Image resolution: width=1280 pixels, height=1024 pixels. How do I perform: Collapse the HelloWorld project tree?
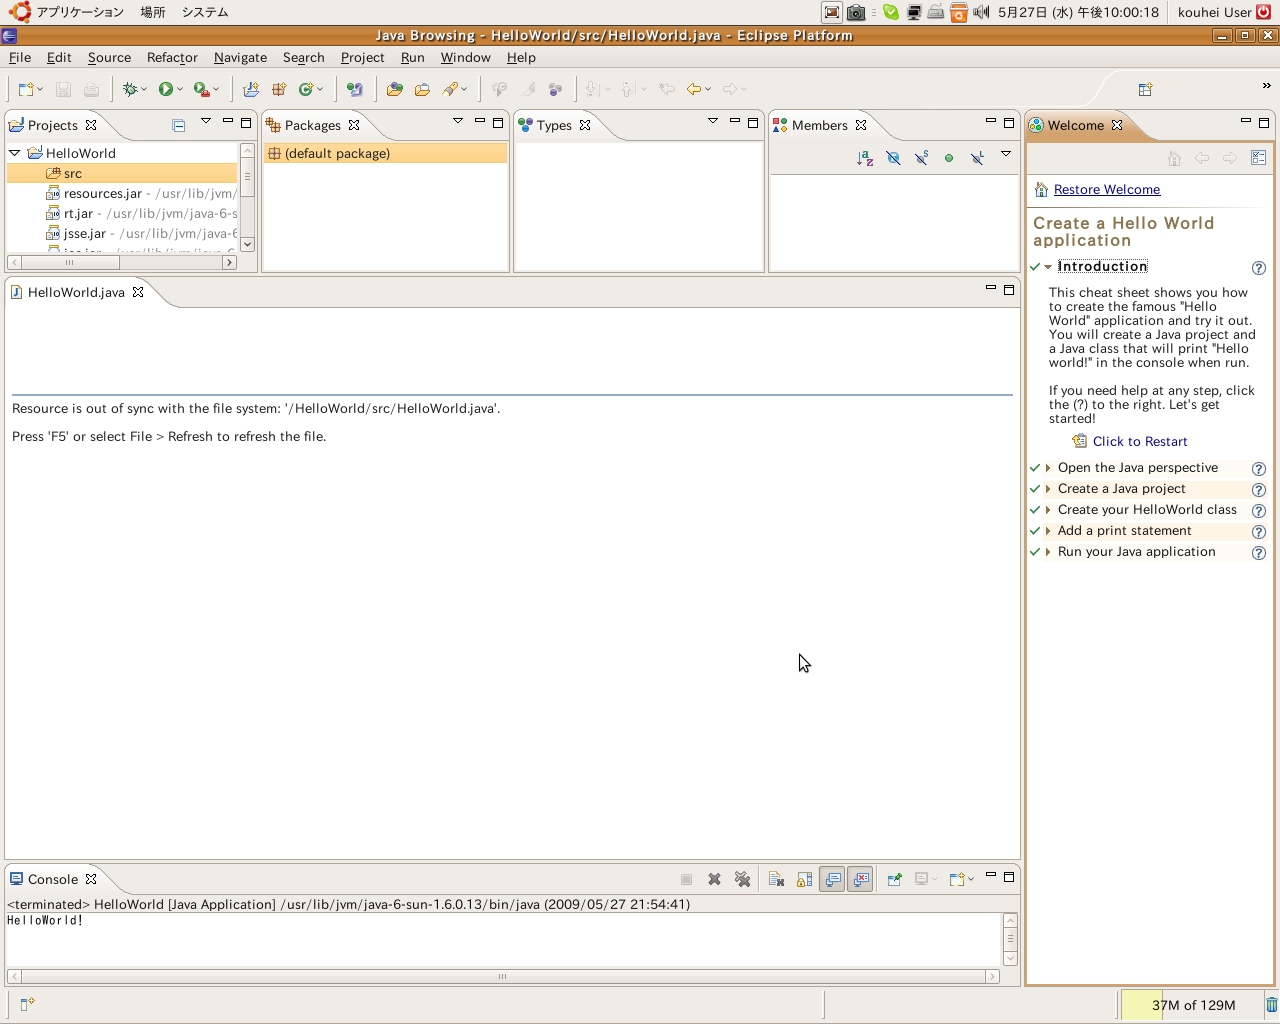tap(15, 153)
